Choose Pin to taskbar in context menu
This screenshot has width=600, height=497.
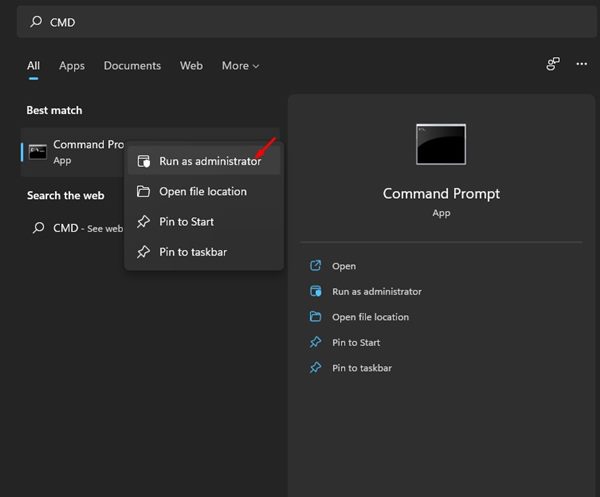pos(204,252)
